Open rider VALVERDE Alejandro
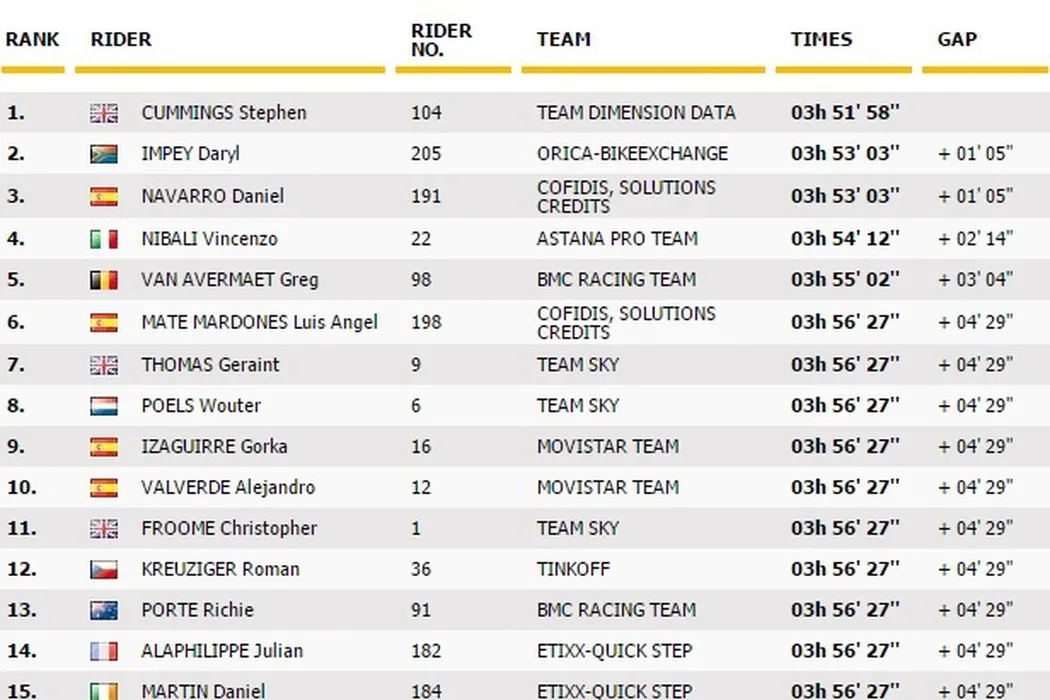Viewport: 1050px width, 700px height. (228, 488)
